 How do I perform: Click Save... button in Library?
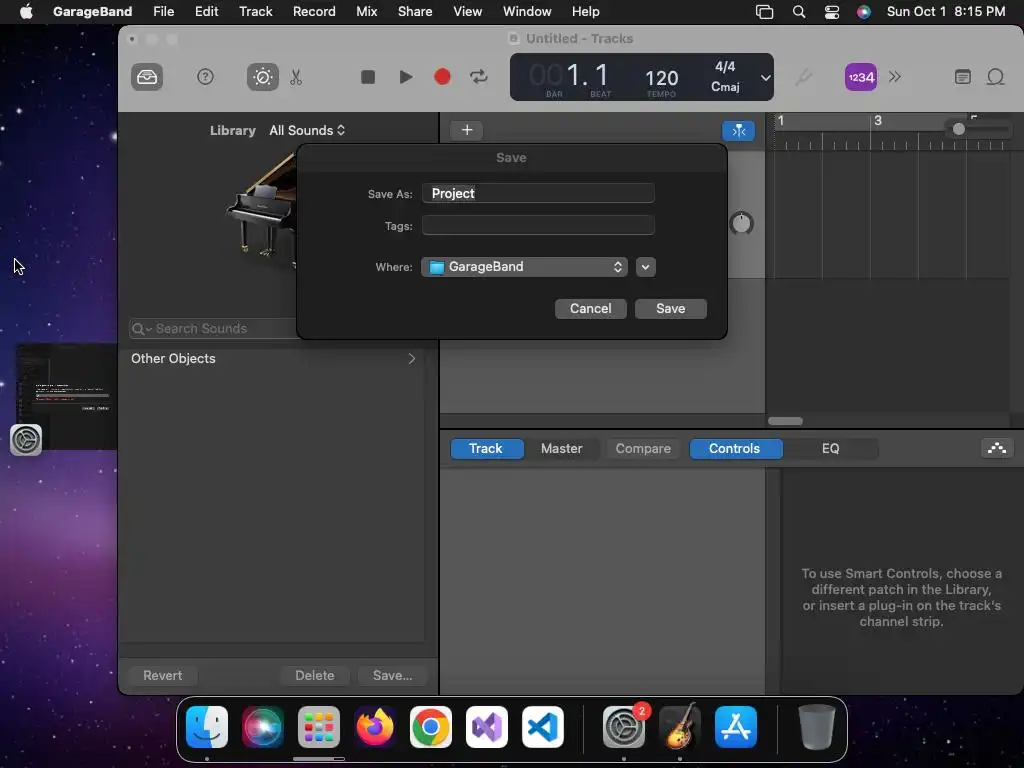[392, 675]
